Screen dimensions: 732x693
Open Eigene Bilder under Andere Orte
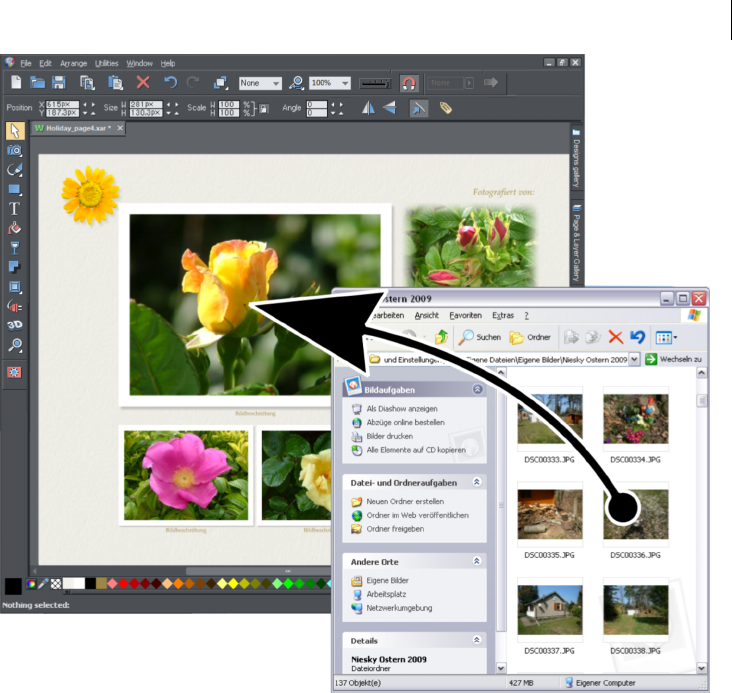pyautogui.click(x=387, y=580)
